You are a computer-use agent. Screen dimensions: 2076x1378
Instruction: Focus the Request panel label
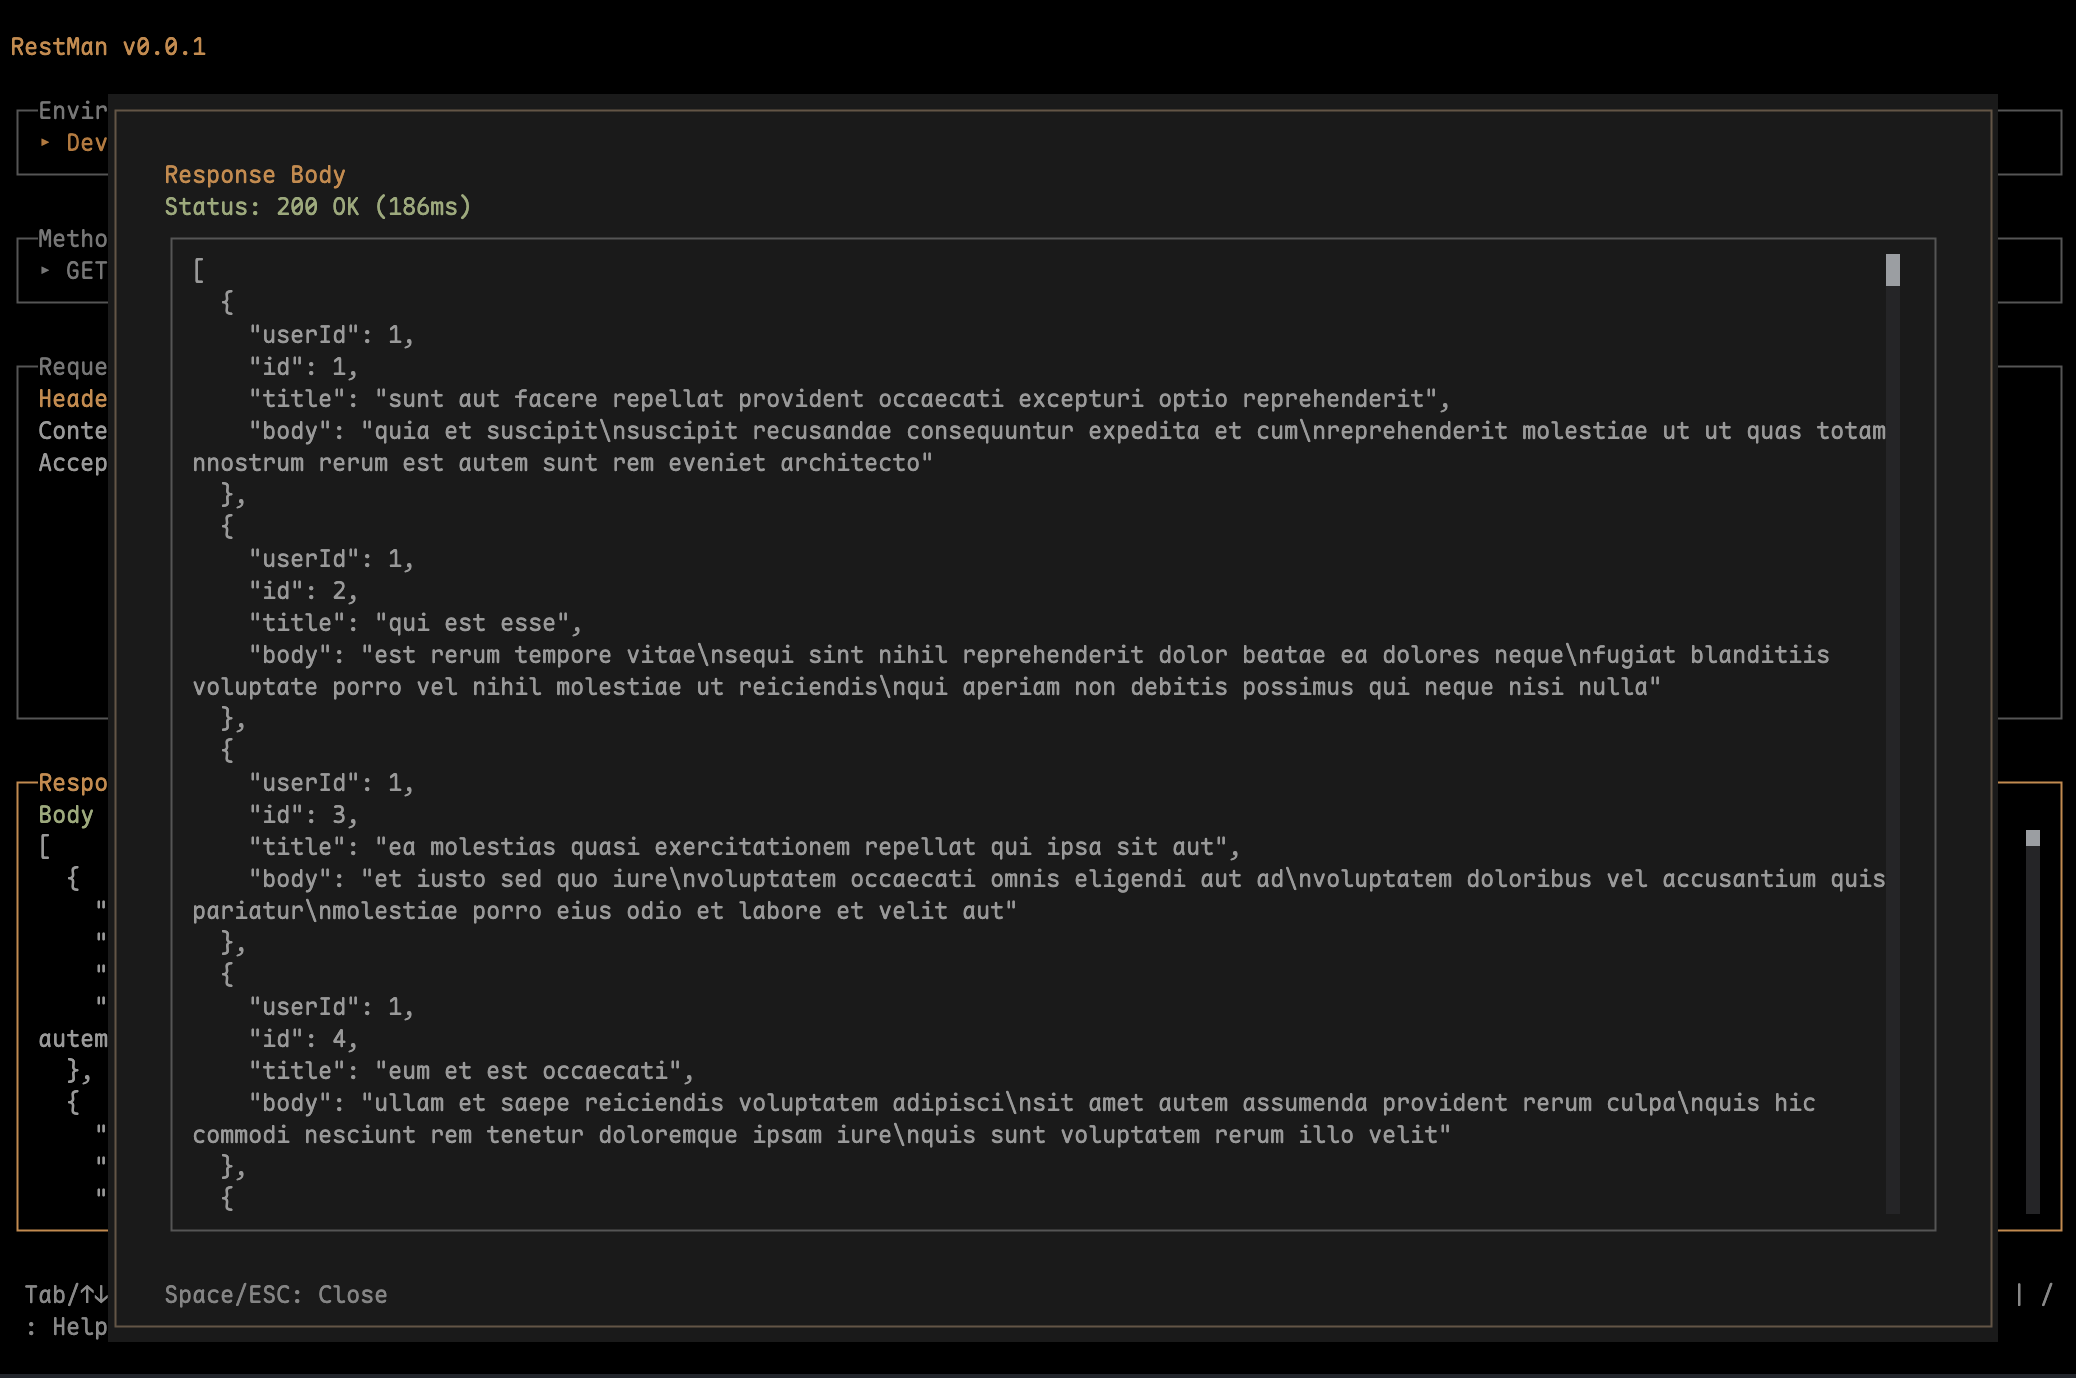pyautogui.click(x=72, y=367)
